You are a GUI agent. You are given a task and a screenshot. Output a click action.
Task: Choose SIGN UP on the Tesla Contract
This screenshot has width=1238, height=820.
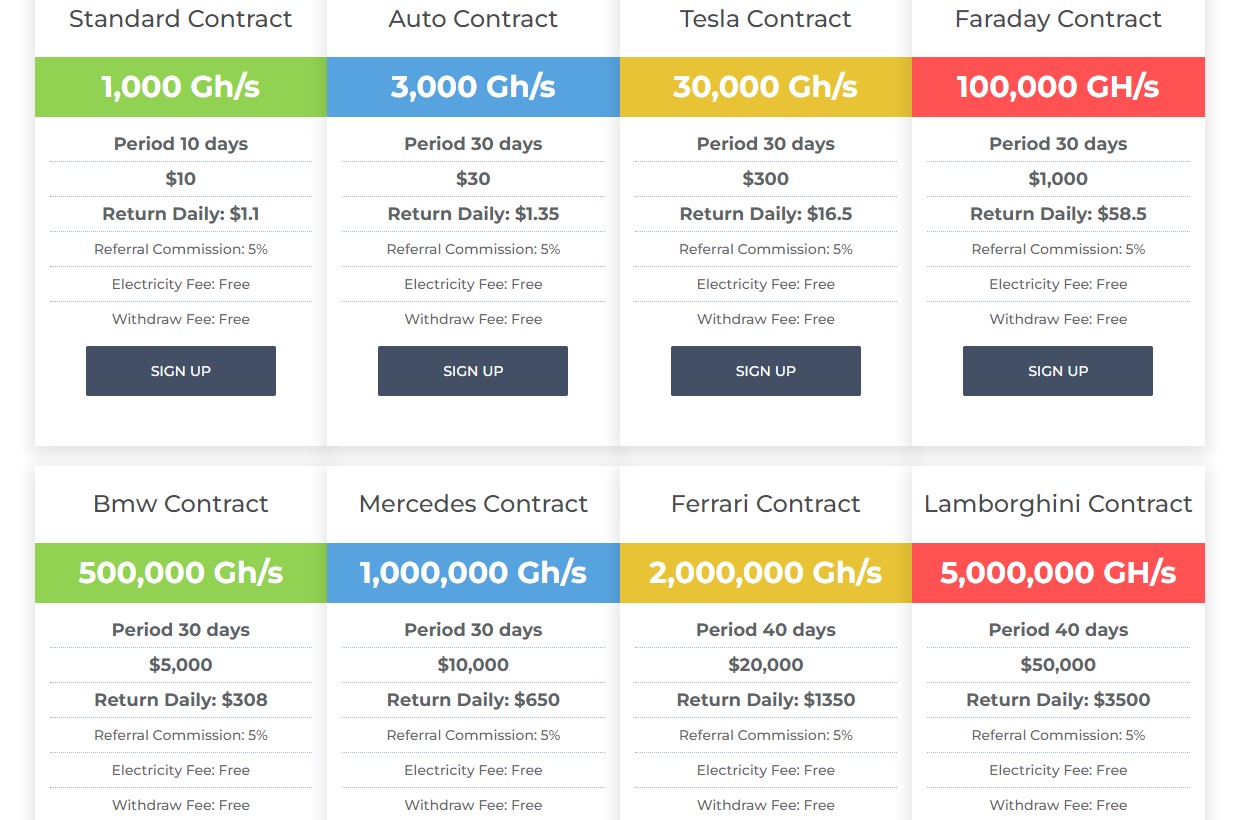[765, 371]
